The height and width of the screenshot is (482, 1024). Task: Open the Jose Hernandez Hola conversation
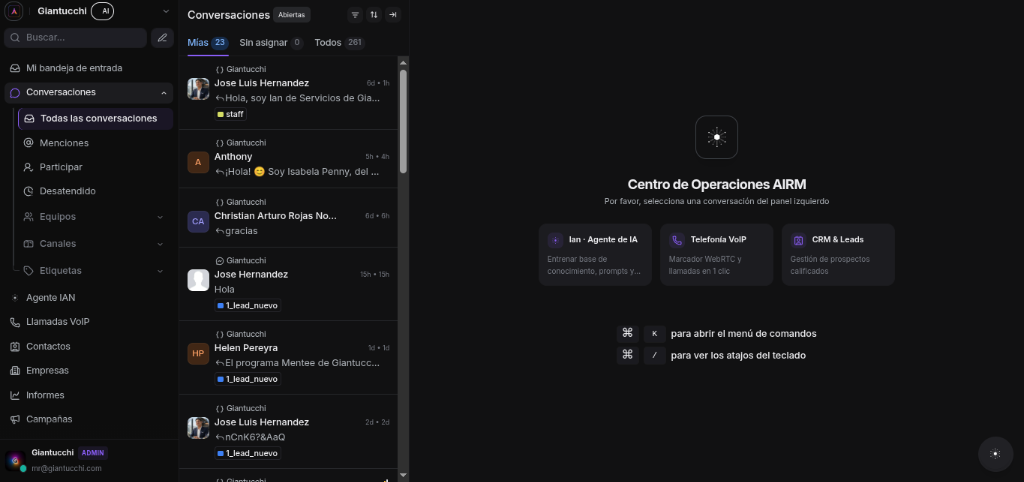(288, 284)
